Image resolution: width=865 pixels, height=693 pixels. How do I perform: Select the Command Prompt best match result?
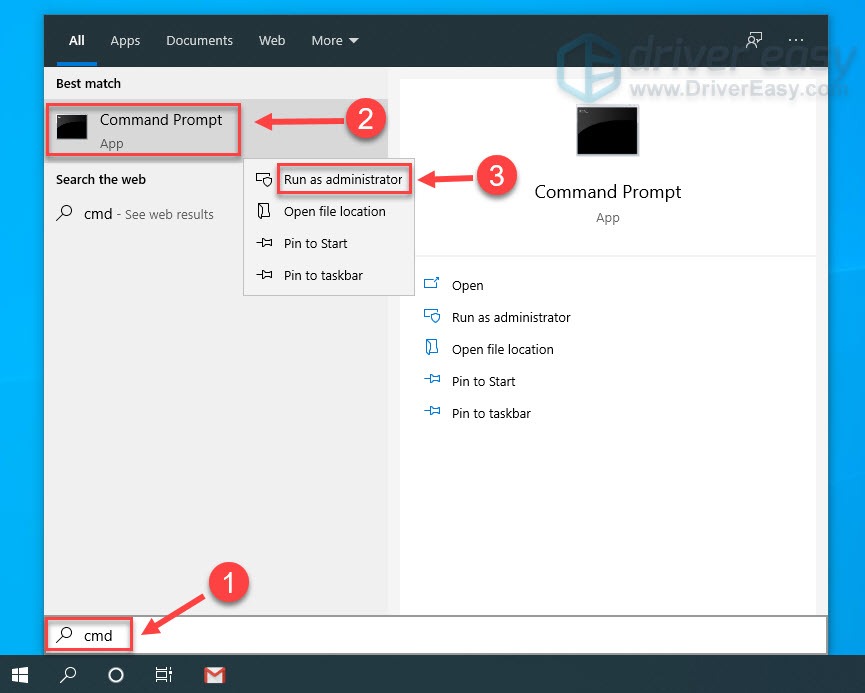(216, 129)
